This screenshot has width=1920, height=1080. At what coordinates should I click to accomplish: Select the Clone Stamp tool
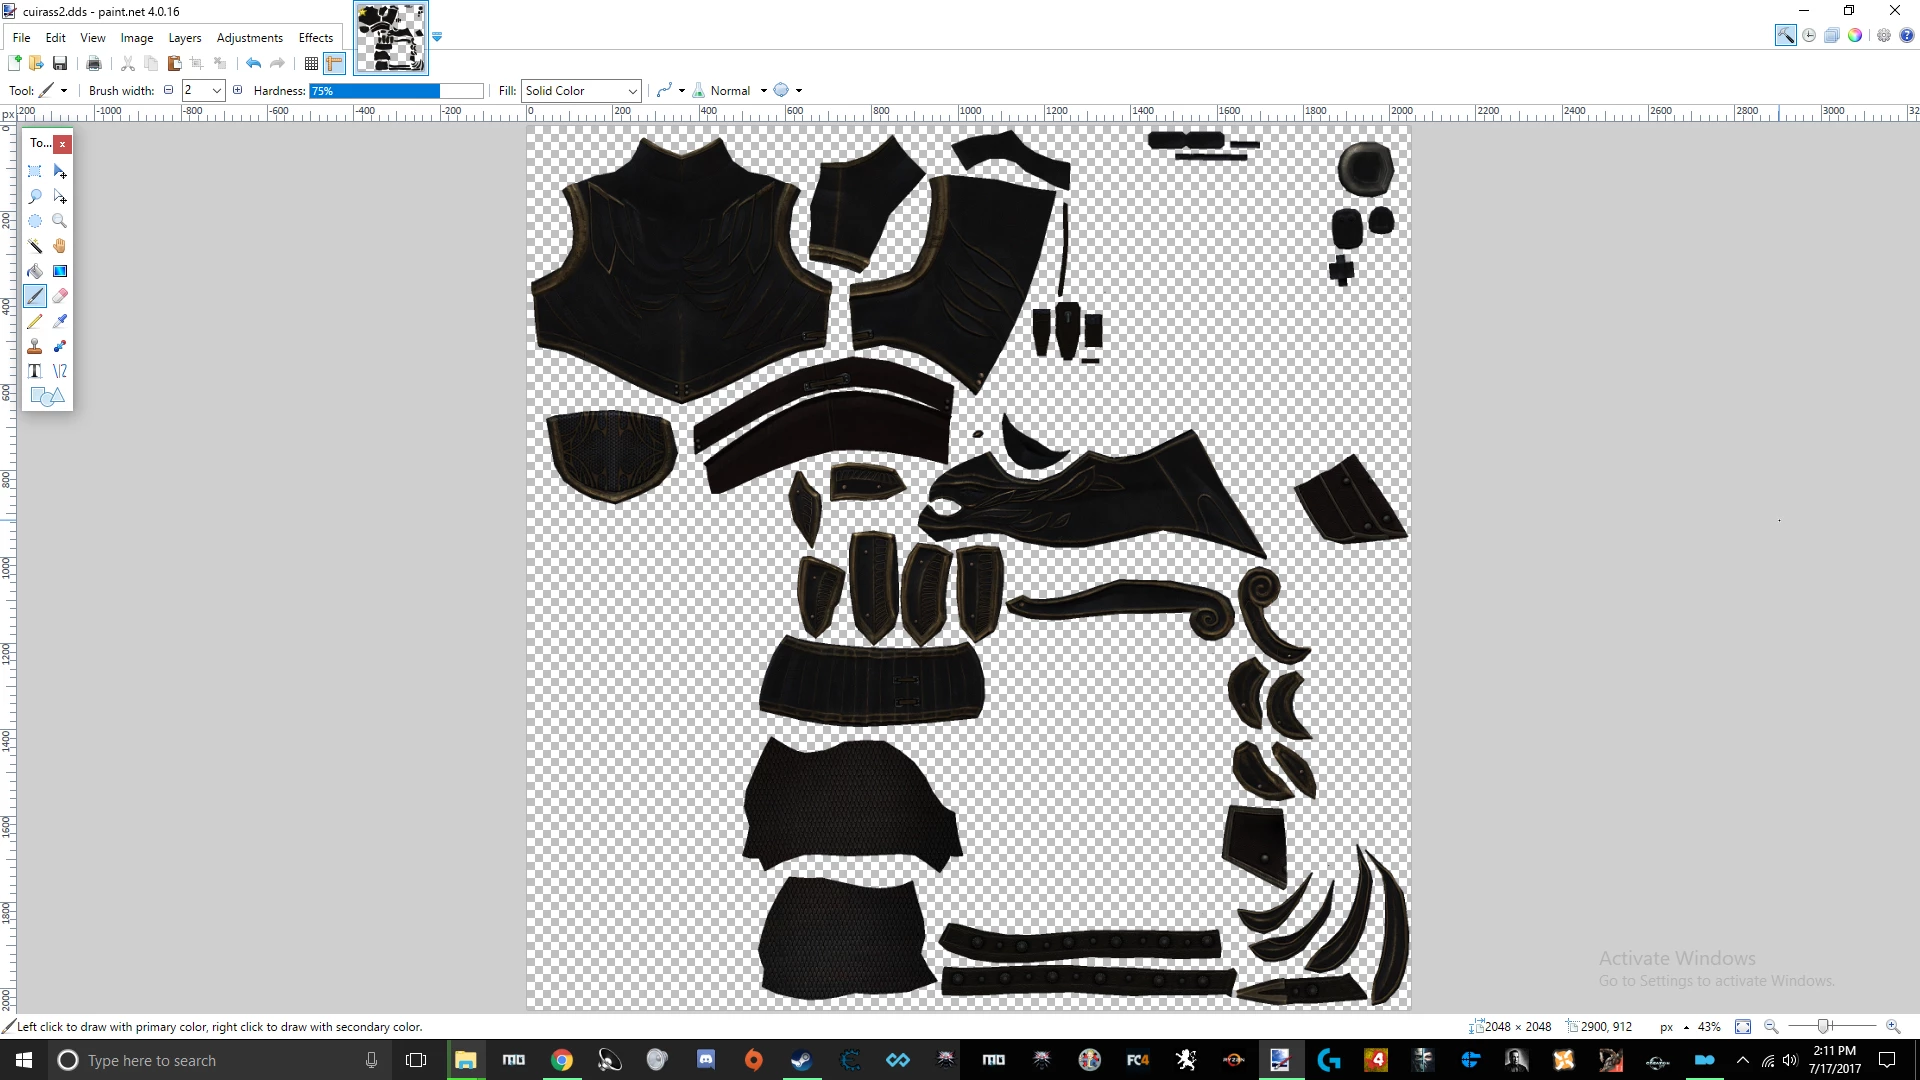click(x=35, y=346)
